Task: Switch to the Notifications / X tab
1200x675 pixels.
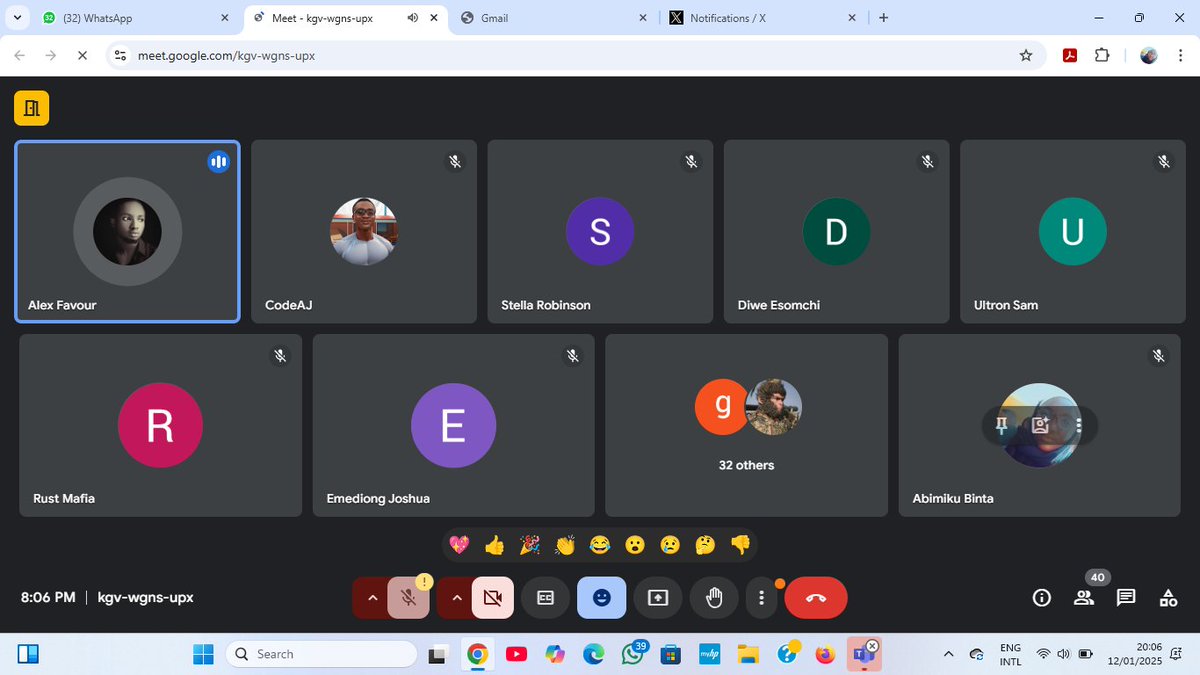Action: 762,18
